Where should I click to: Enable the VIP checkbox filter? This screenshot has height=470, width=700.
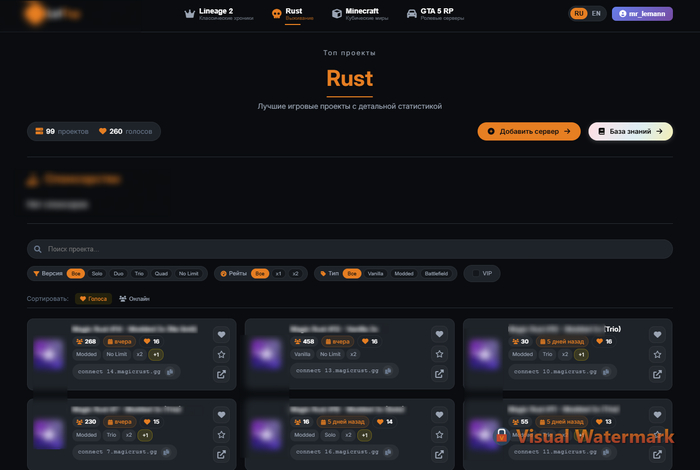476,273
